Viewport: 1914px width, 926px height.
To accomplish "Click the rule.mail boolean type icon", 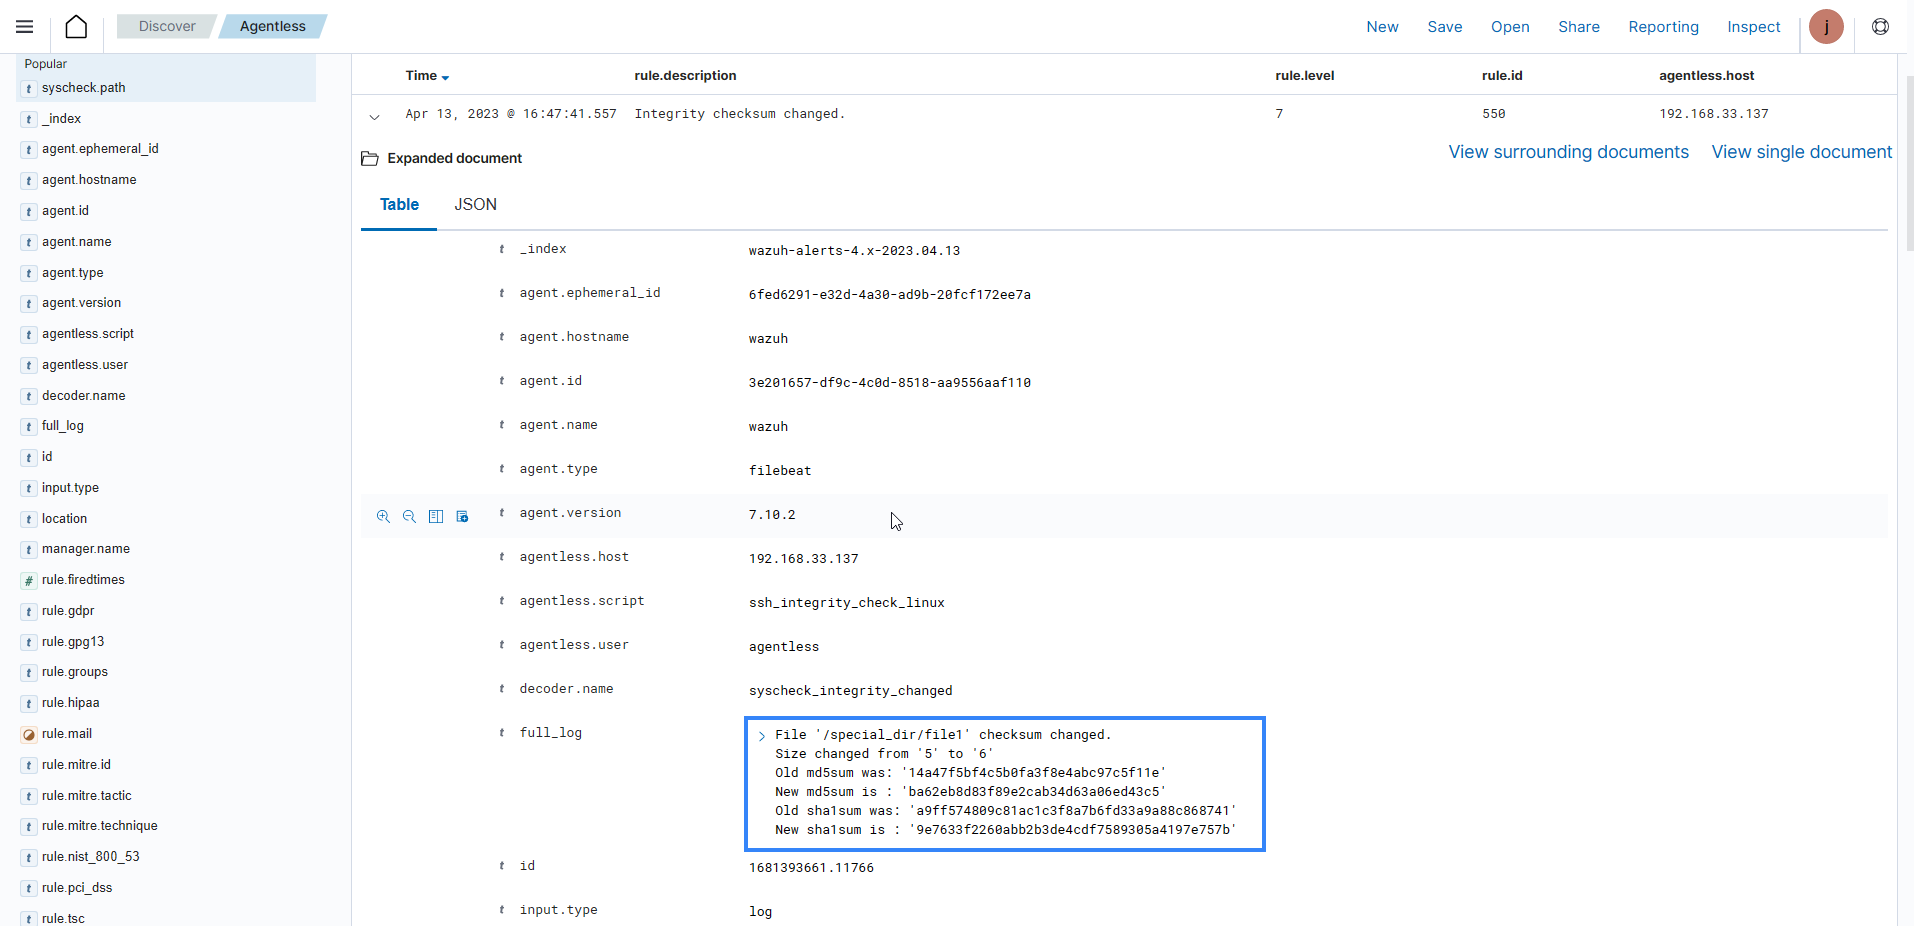I will [29, 735].
